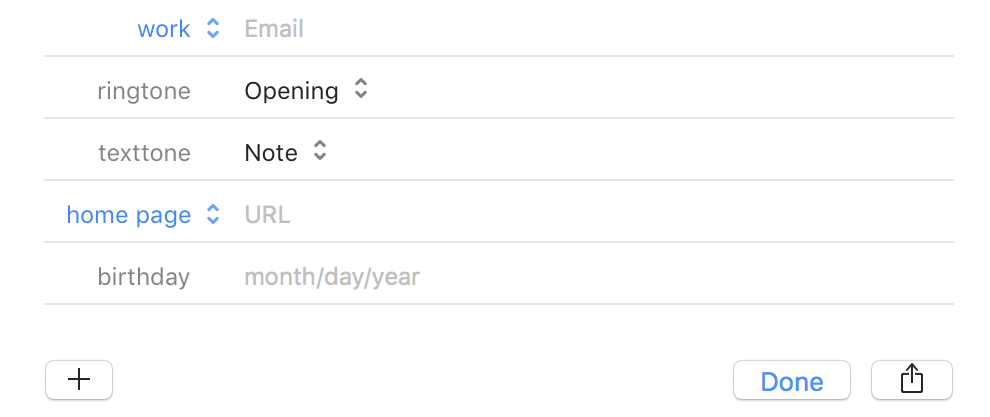
Task: Select the month segment of birthday
Action: click(280, 277)
